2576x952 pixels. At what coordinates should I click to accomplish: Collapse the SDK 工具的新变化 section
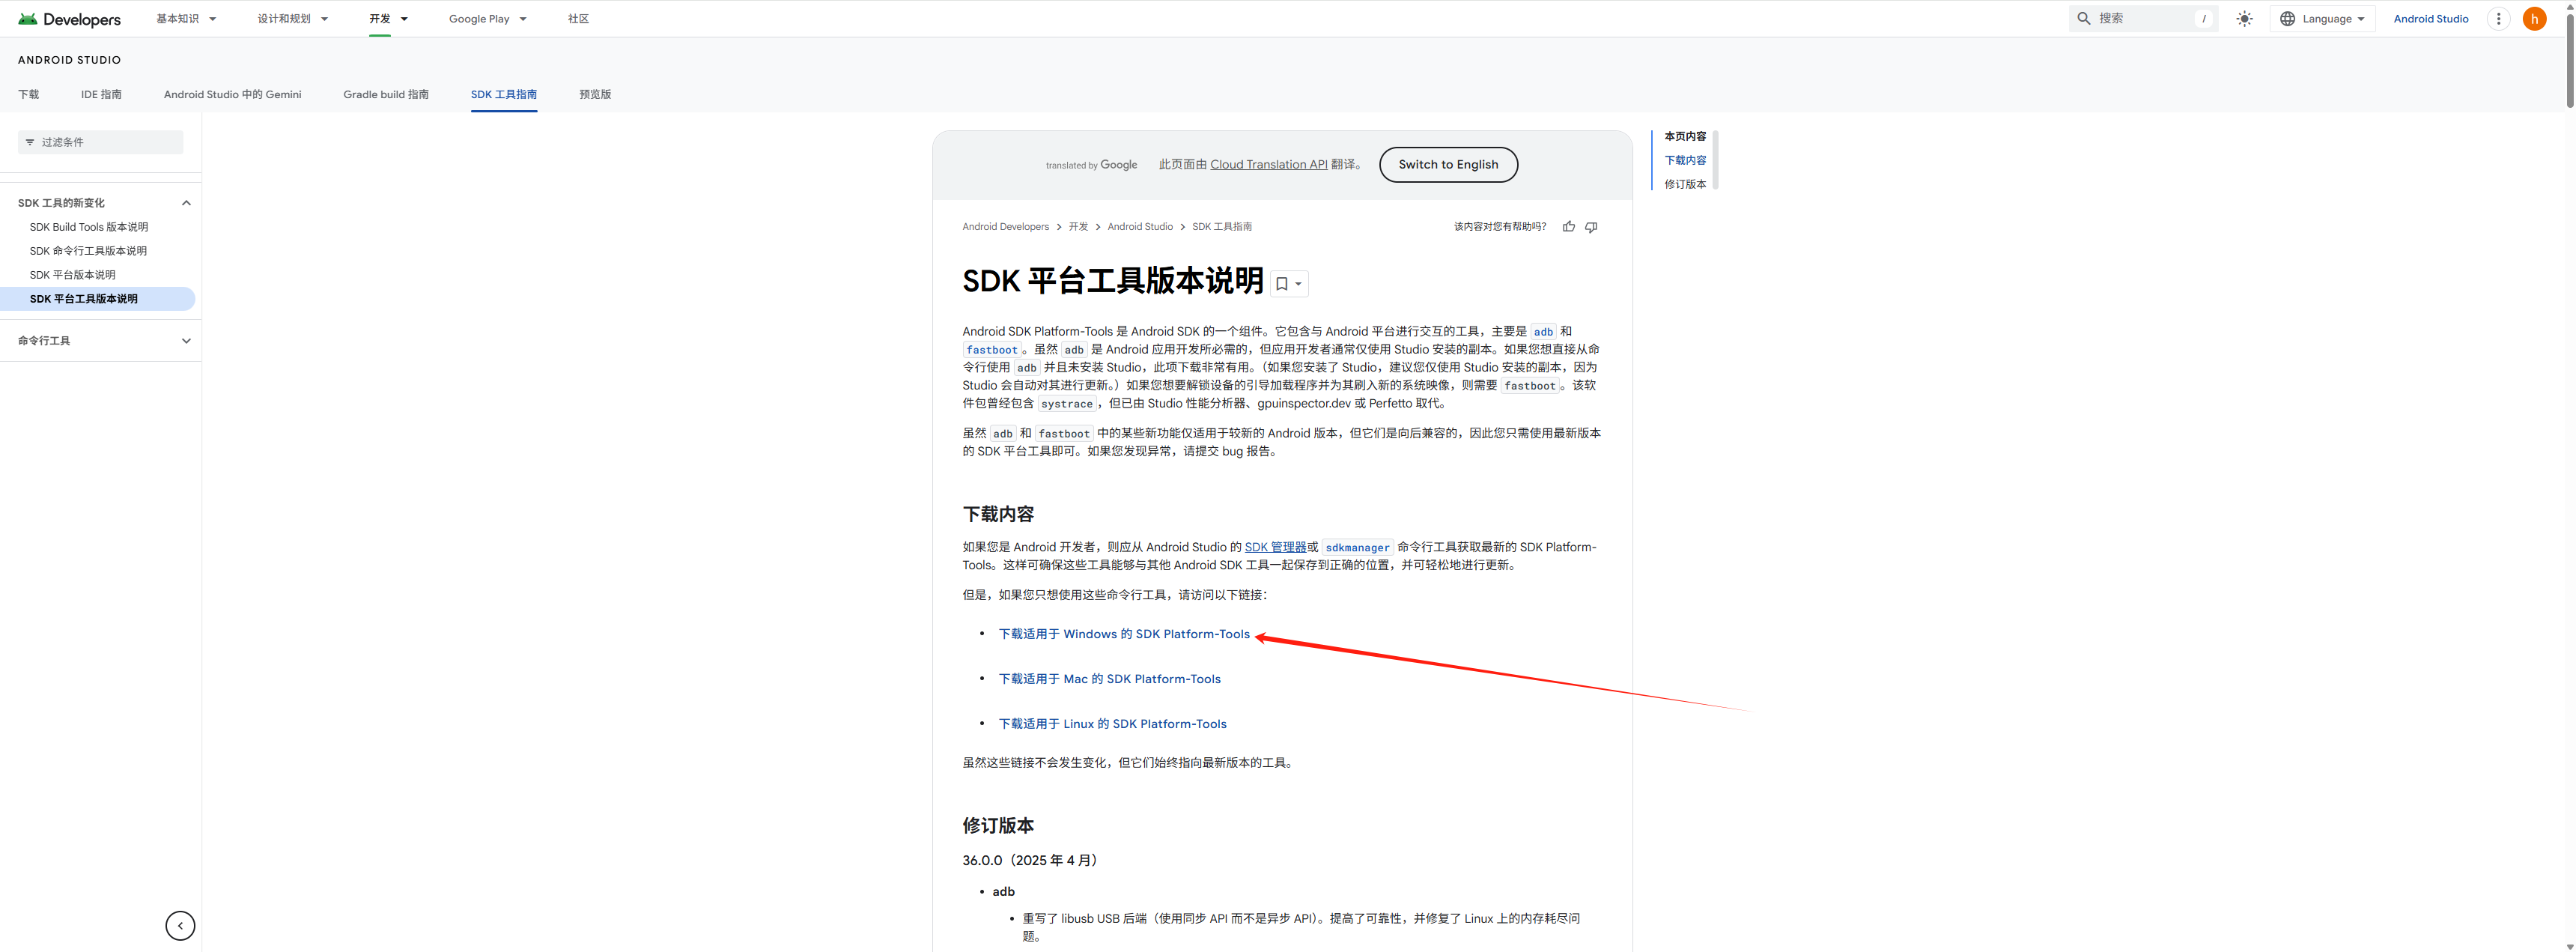point(186,203)
